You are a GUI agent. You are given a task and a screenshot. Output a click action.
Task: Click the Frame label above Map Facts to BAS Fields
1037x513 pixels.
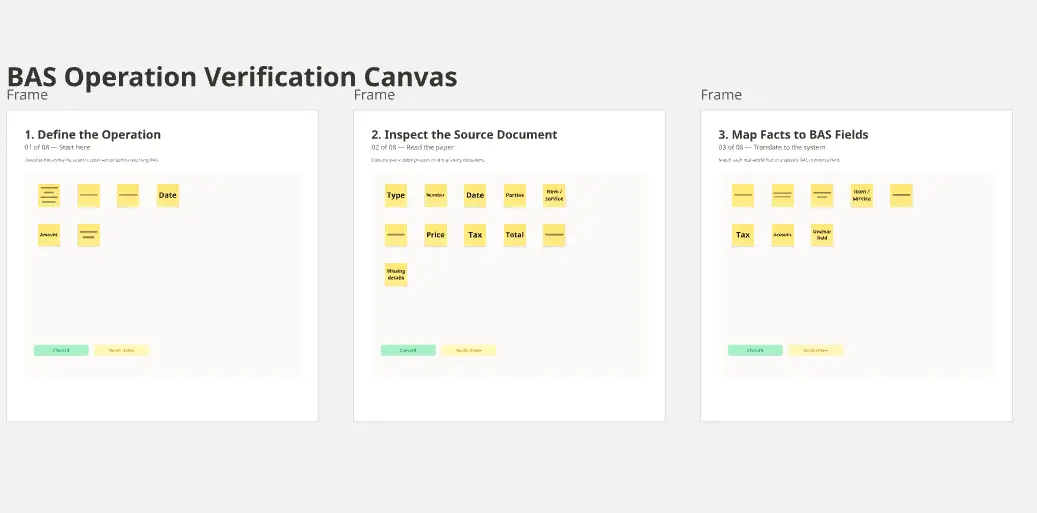[x=722, y=95]
